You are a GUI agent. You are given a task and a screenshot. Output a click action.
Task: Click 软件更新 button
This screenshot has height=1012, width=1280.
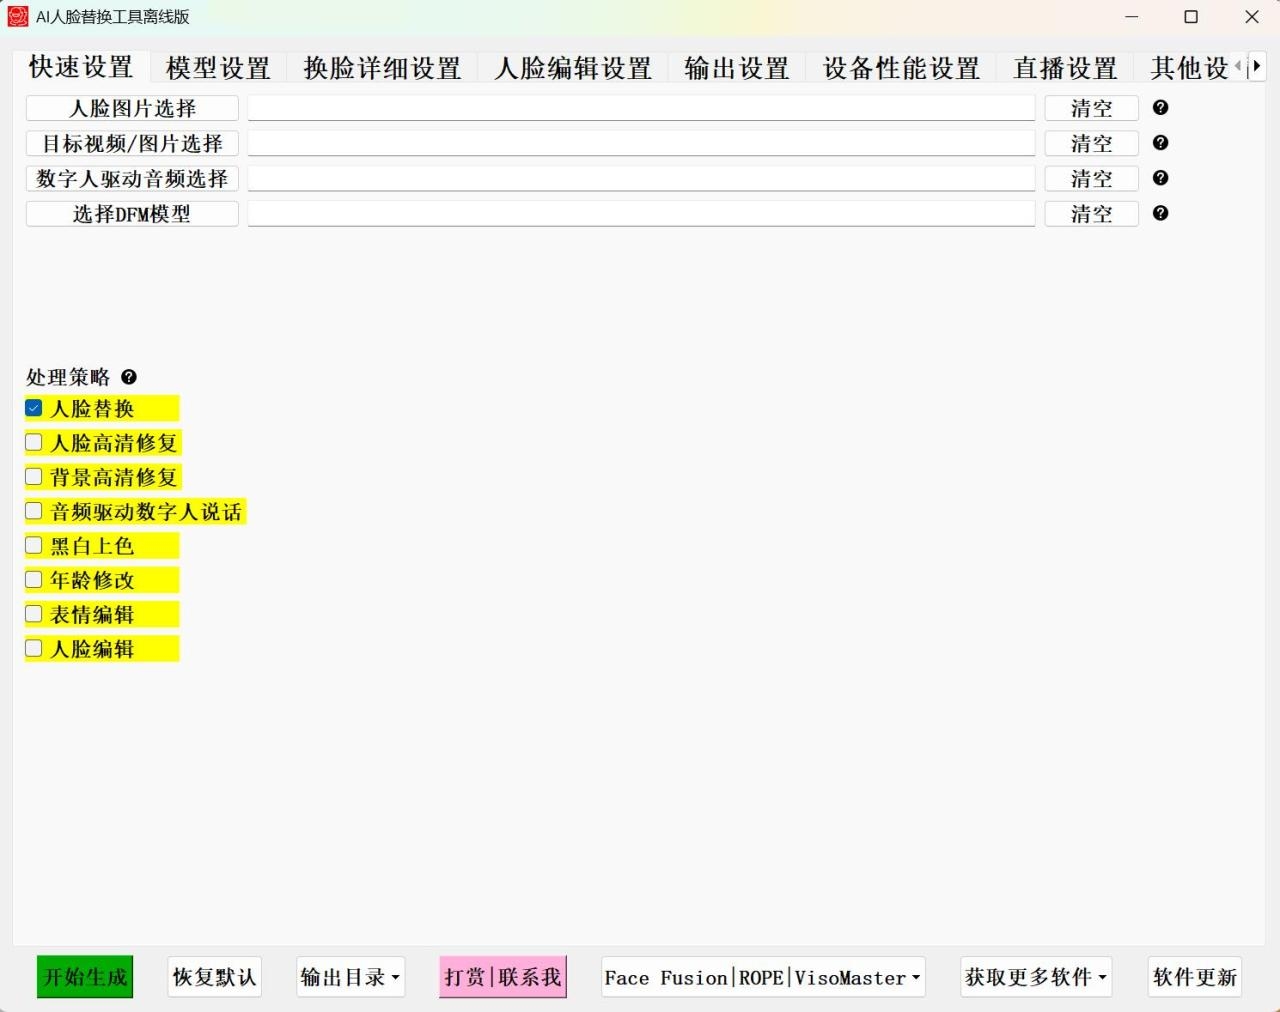point(1195,977)
